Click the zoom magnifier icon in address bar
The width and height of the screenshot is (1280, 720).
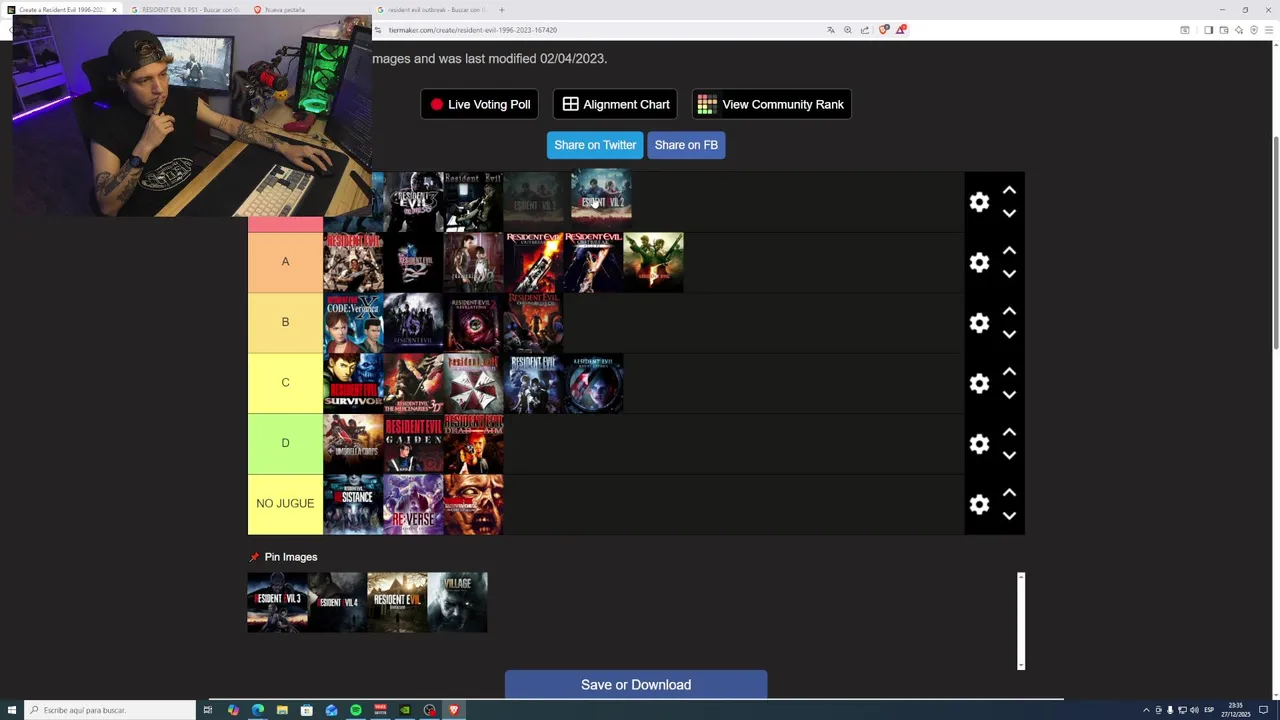point(848,30)
